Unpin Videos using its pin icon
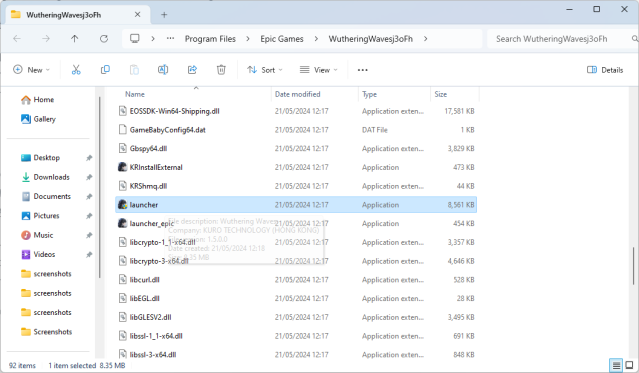This screenshot has width=639, height=373. click(89, 255)
